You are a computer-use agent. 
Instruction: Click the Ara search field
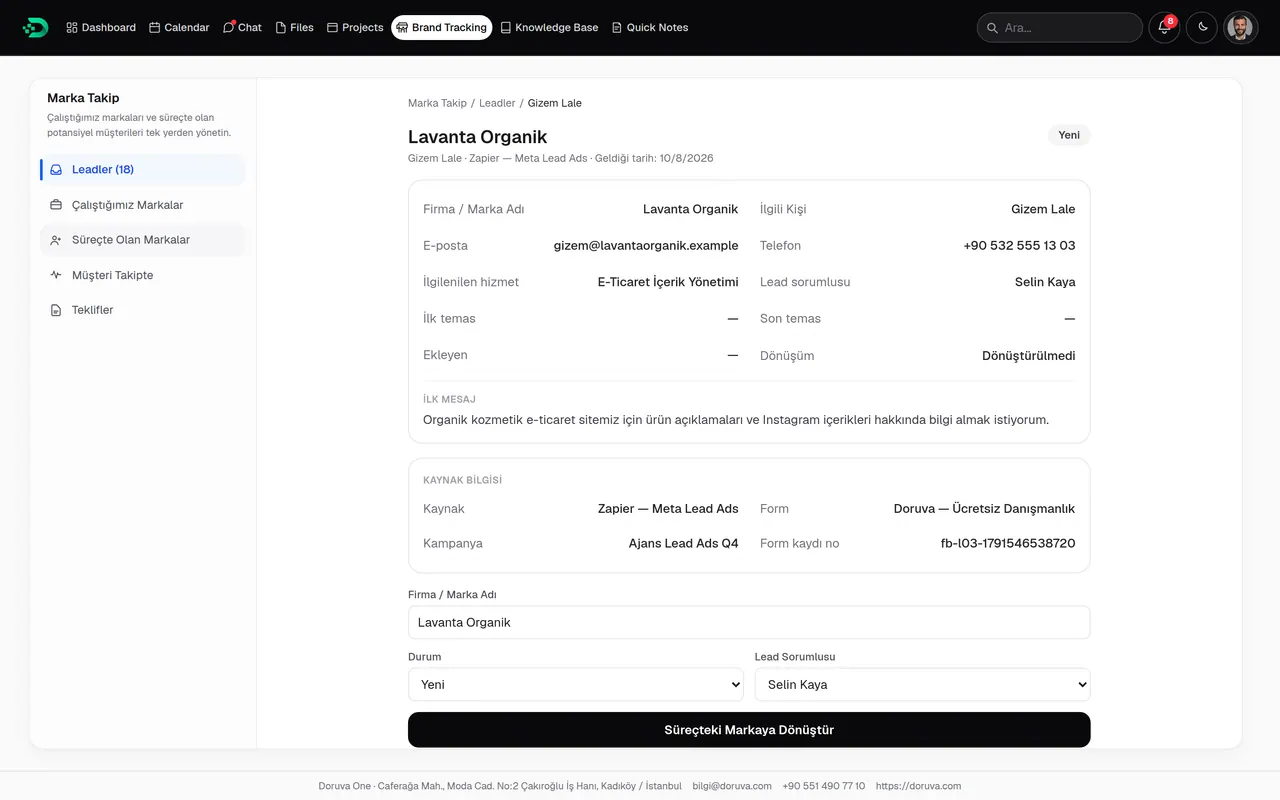pyautogui.click(x=1060, y=28)
